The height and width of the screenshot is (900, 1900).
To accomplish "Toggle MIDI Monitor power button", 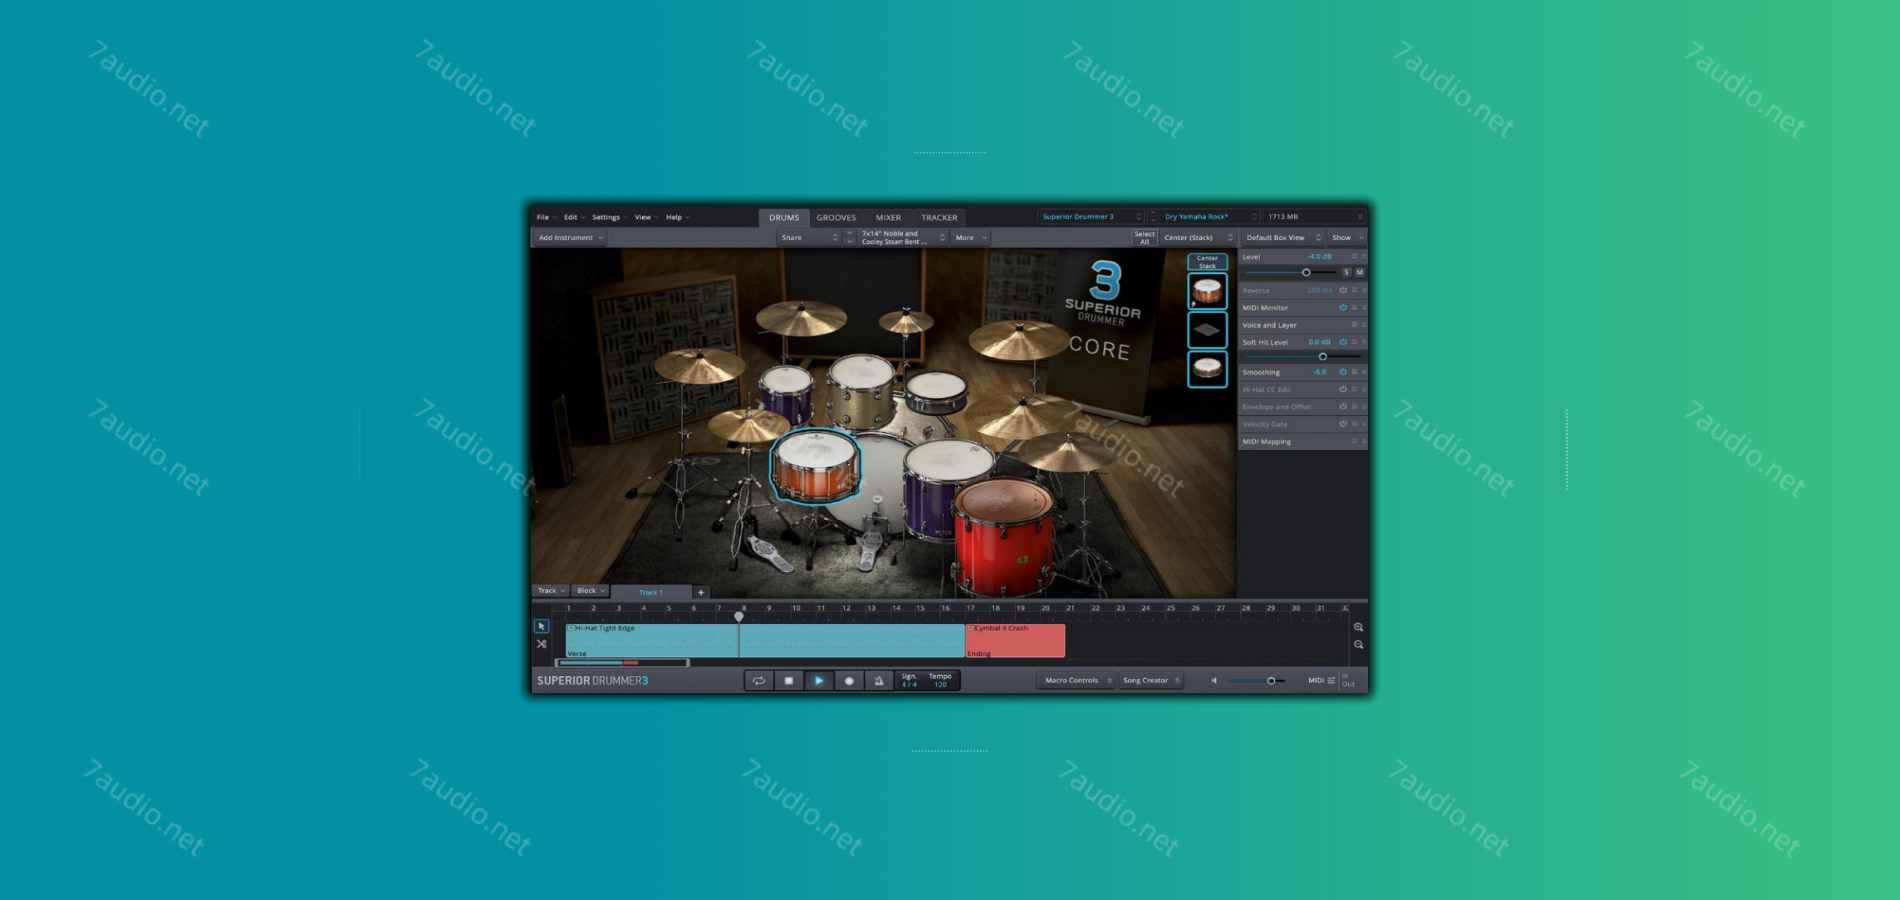I will 1343,308.
